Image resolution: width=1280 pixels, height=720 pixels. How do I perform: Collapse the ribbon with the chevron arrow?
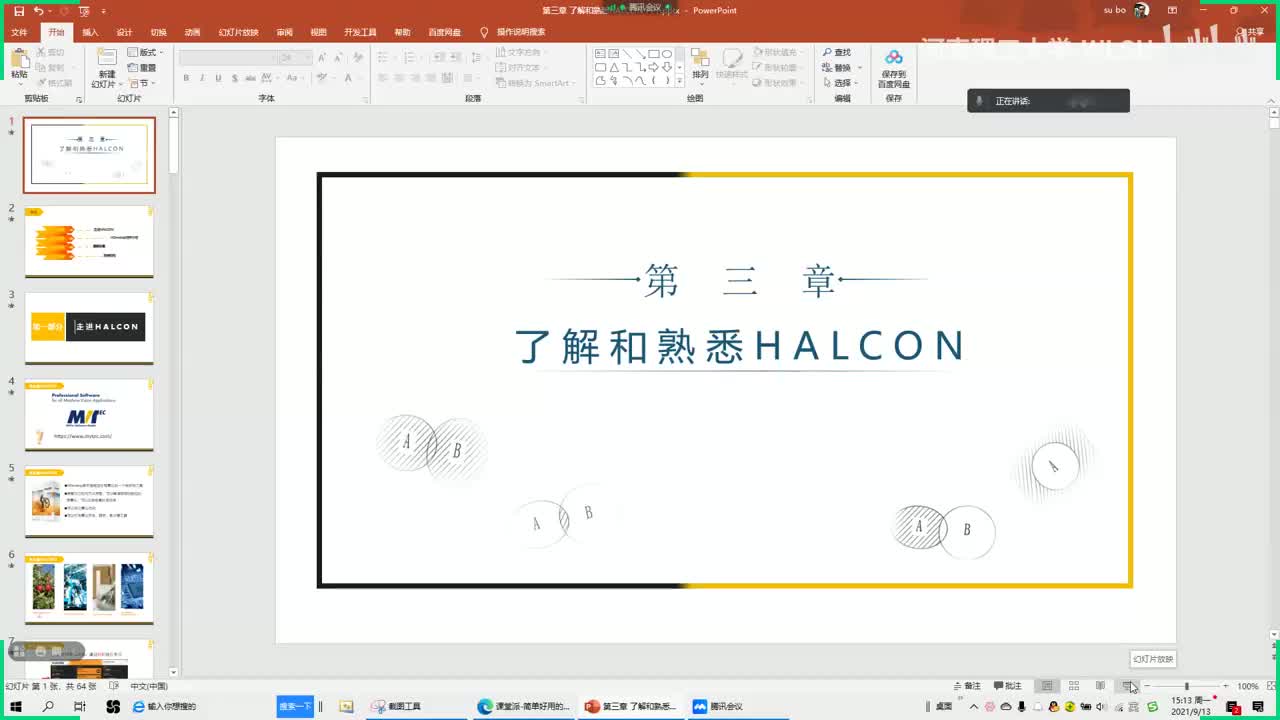pyautogui.click(x=1272, y=99)
